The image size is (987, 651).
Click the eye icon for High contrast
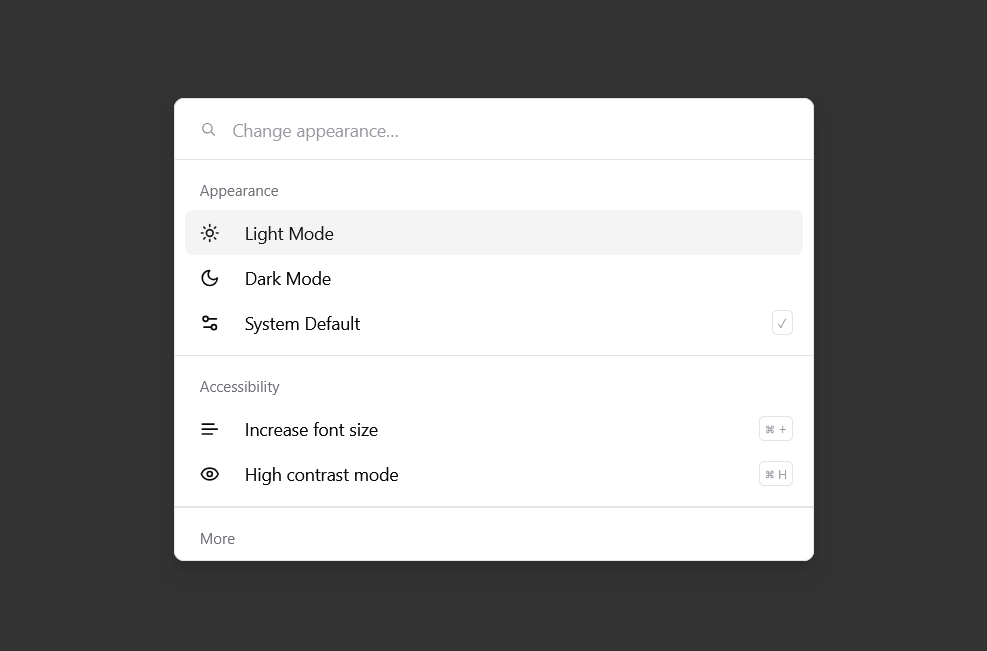click(210, 474)
